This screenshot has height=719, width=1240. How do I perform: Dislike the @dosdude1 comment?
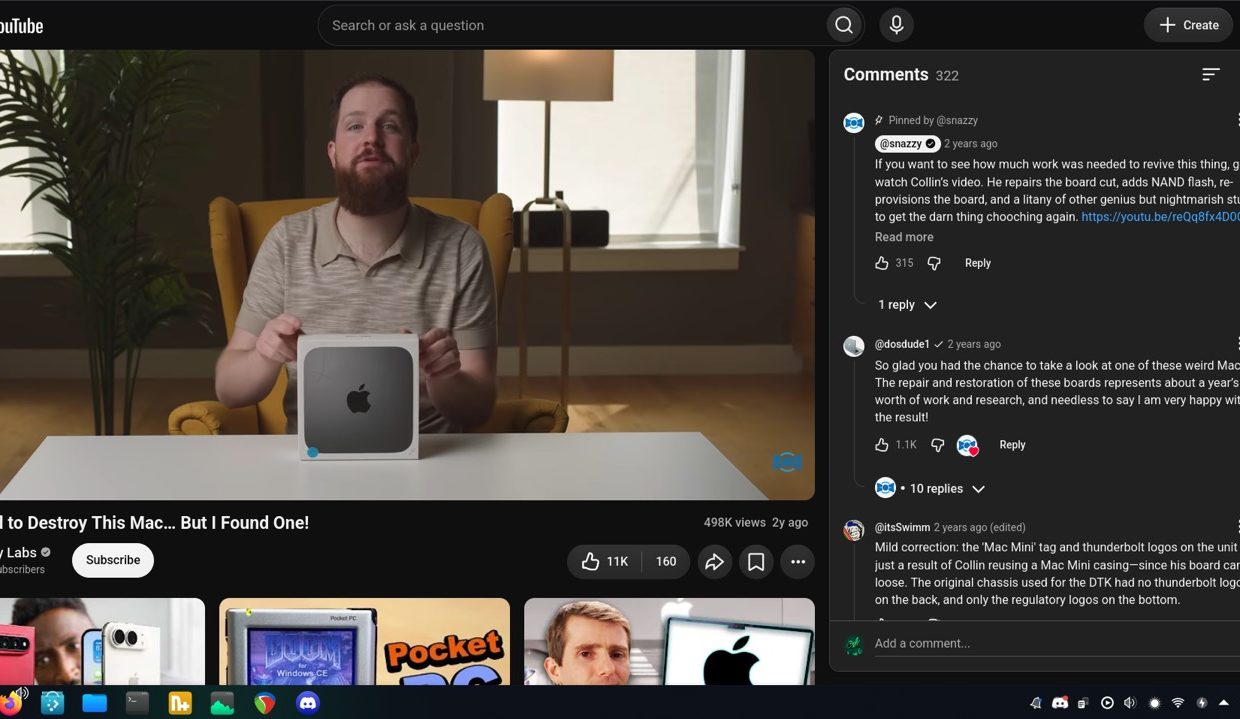tap(938, 445)
